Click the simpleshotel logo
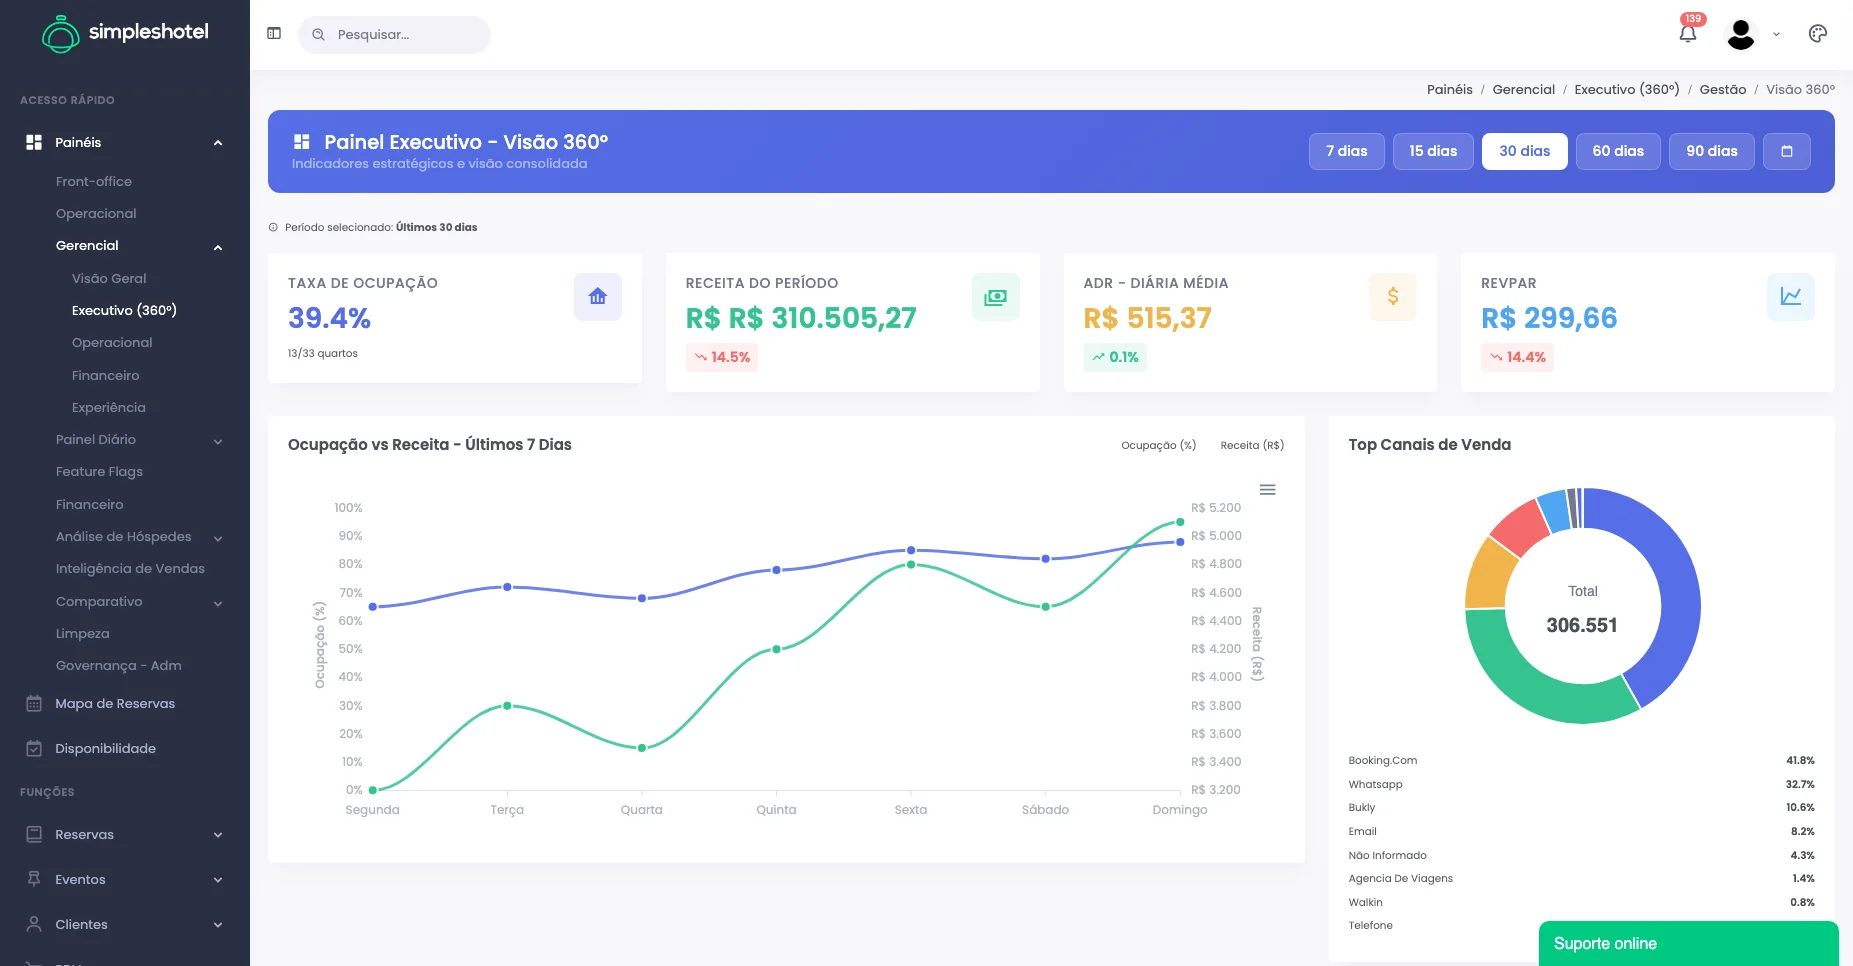1853x966 pixels. coord(125,33)
